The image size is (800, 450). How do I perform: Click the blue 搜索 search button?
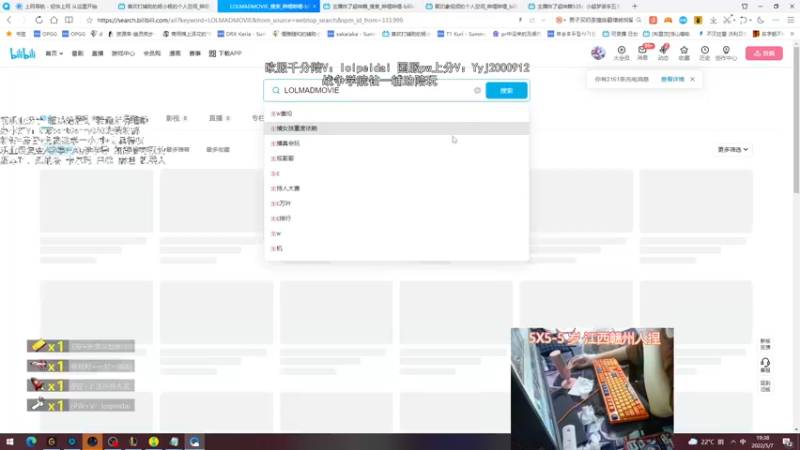tap(507, 90)
